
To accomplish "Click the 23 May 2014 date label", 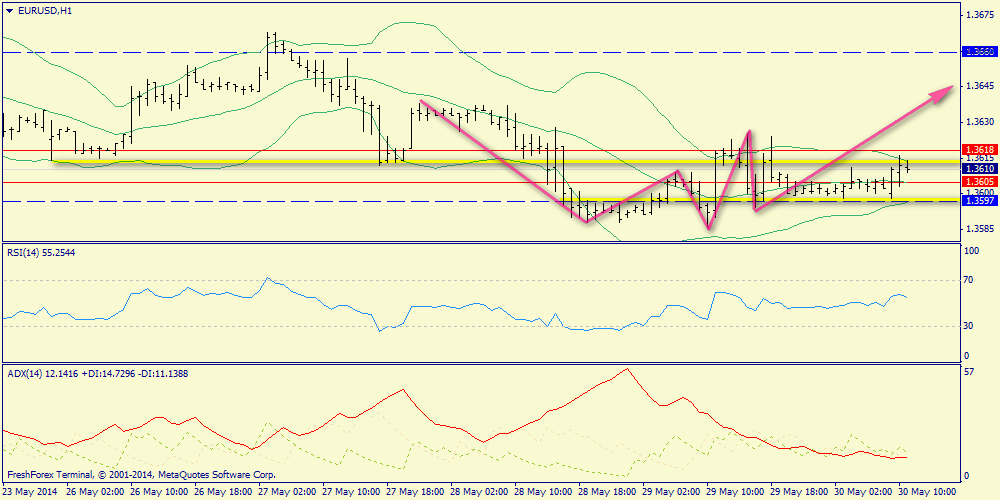I will click(x=28, y=492).
